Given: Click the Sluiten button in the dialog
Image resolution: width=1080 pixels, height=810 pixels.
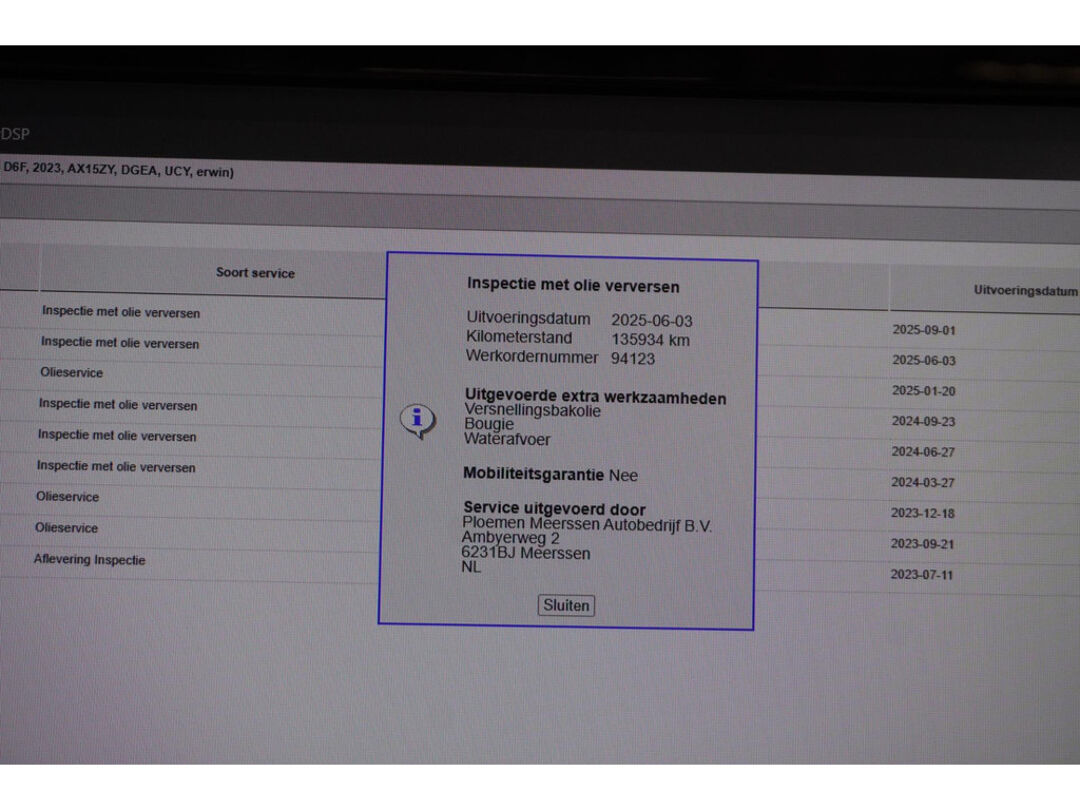Looking at the screenshot, I should [566, 605].
